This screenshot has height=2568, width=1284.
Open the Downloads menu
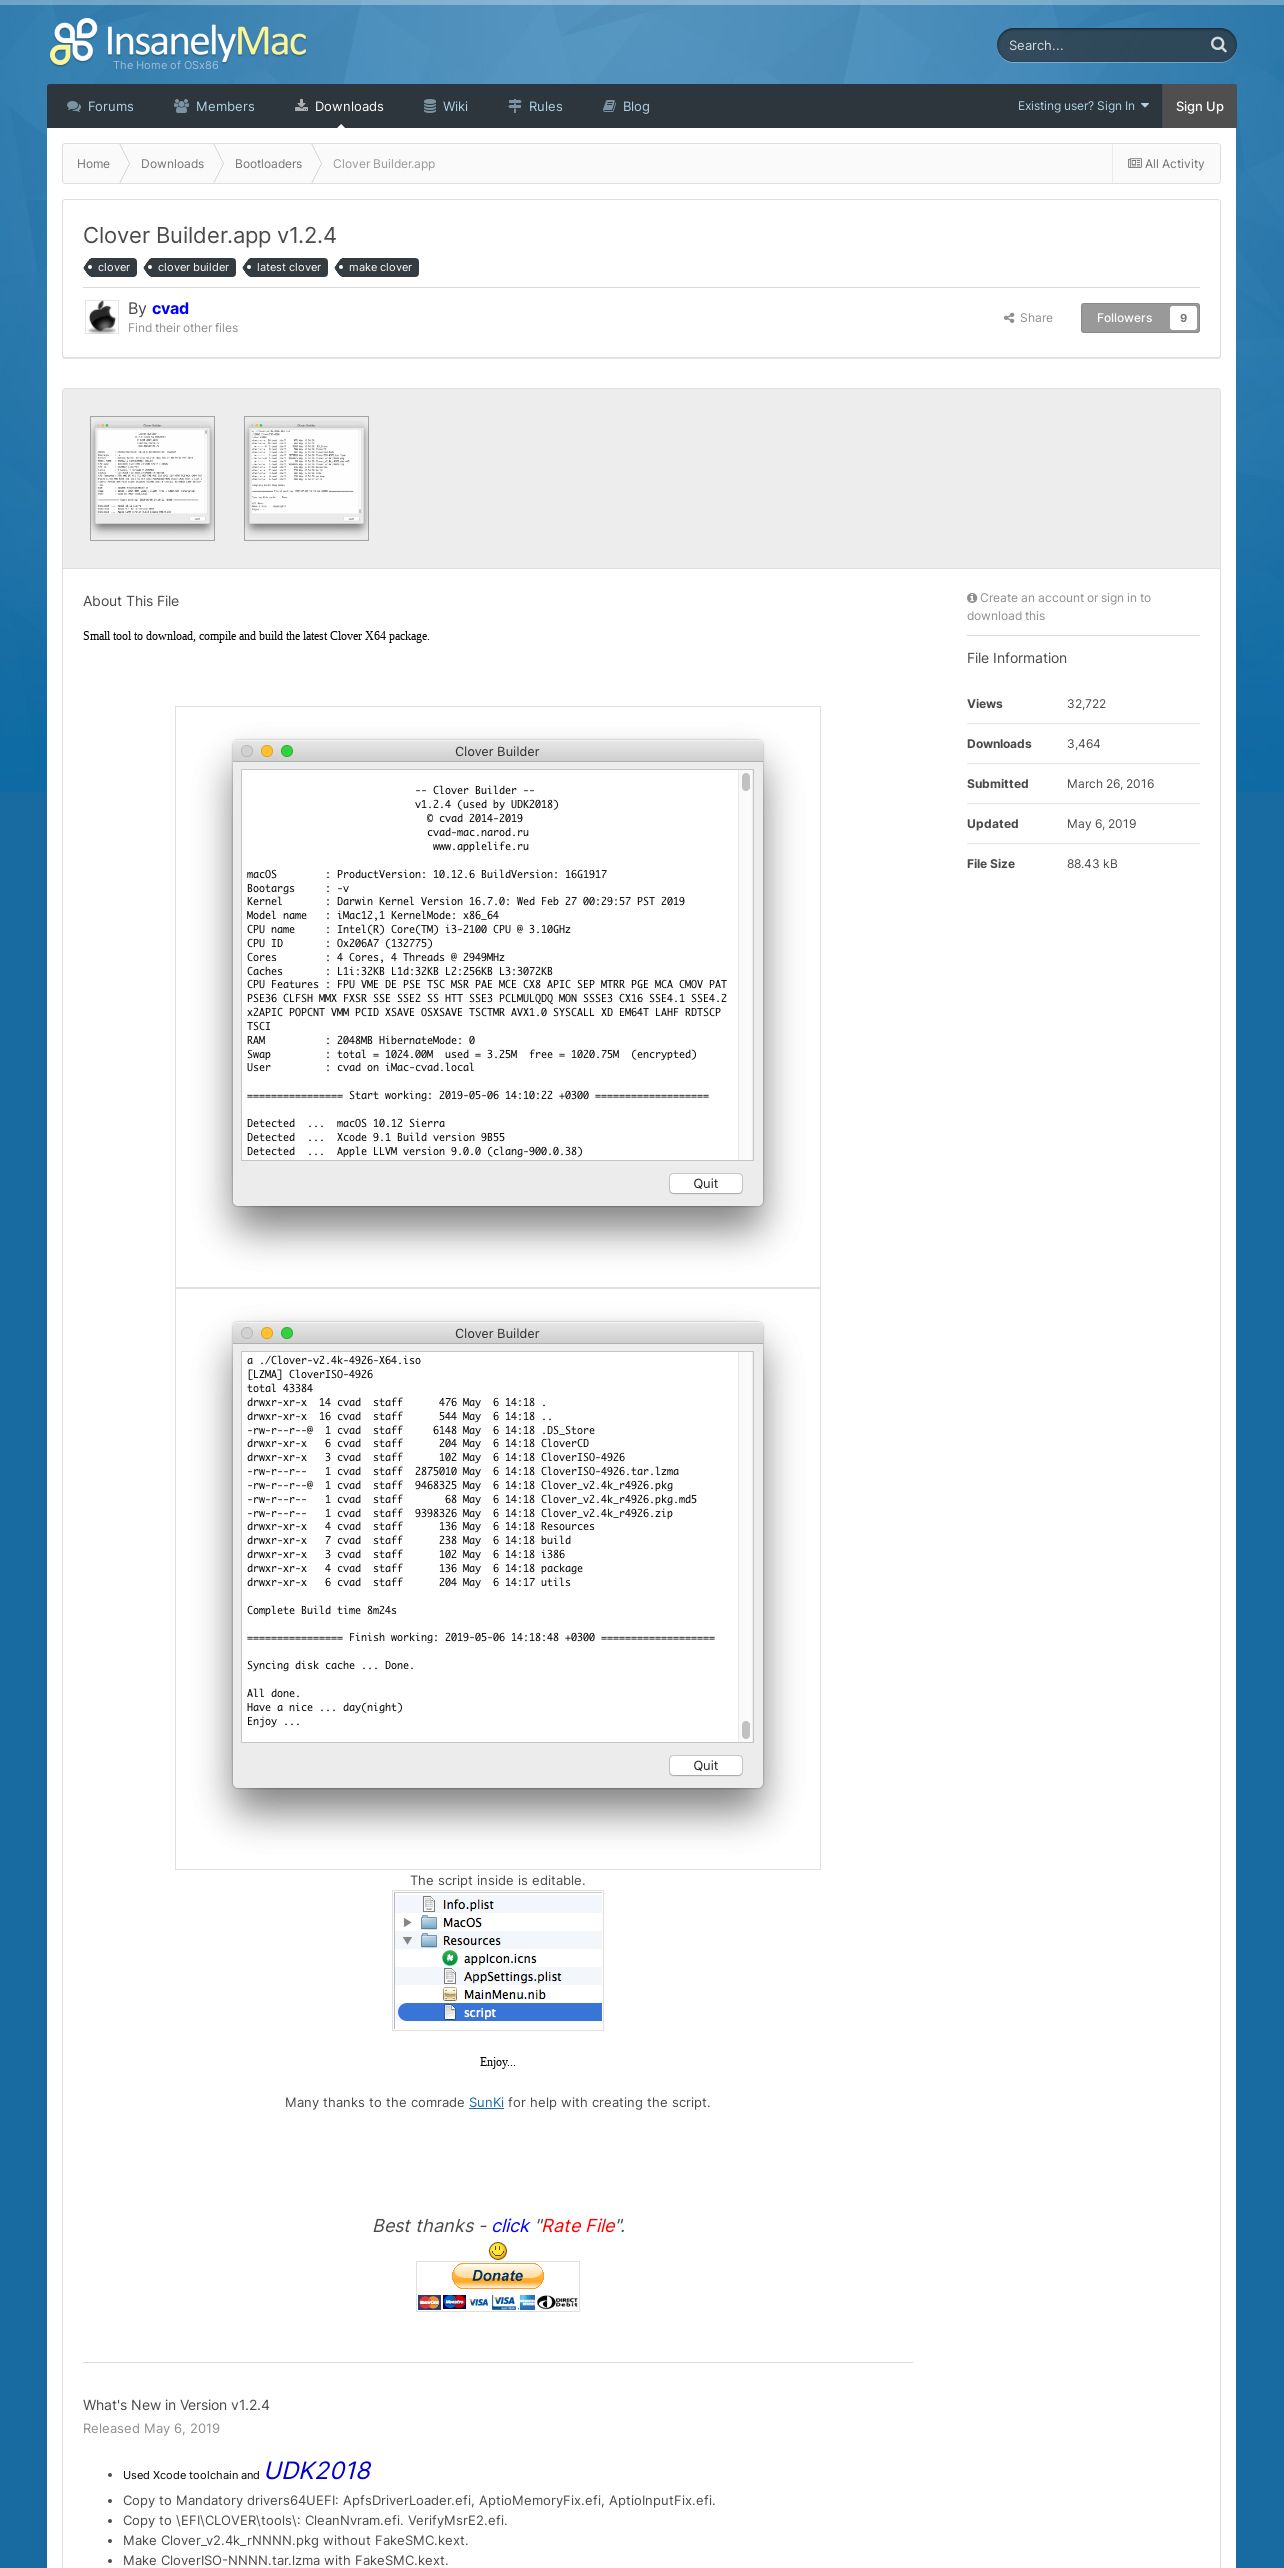[339, 106]
